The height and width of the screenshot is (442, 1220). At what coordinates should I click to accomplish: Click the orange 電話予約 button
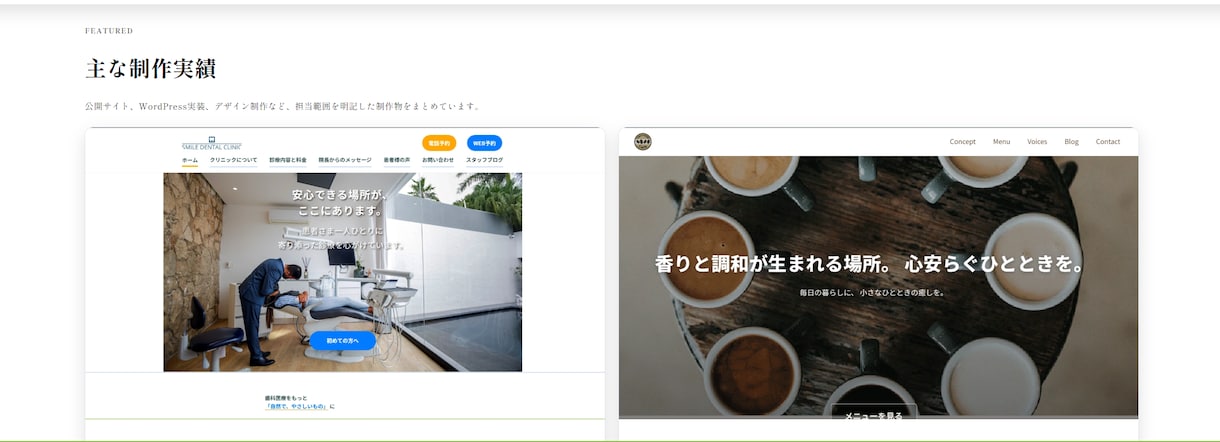tap(439, 143)
